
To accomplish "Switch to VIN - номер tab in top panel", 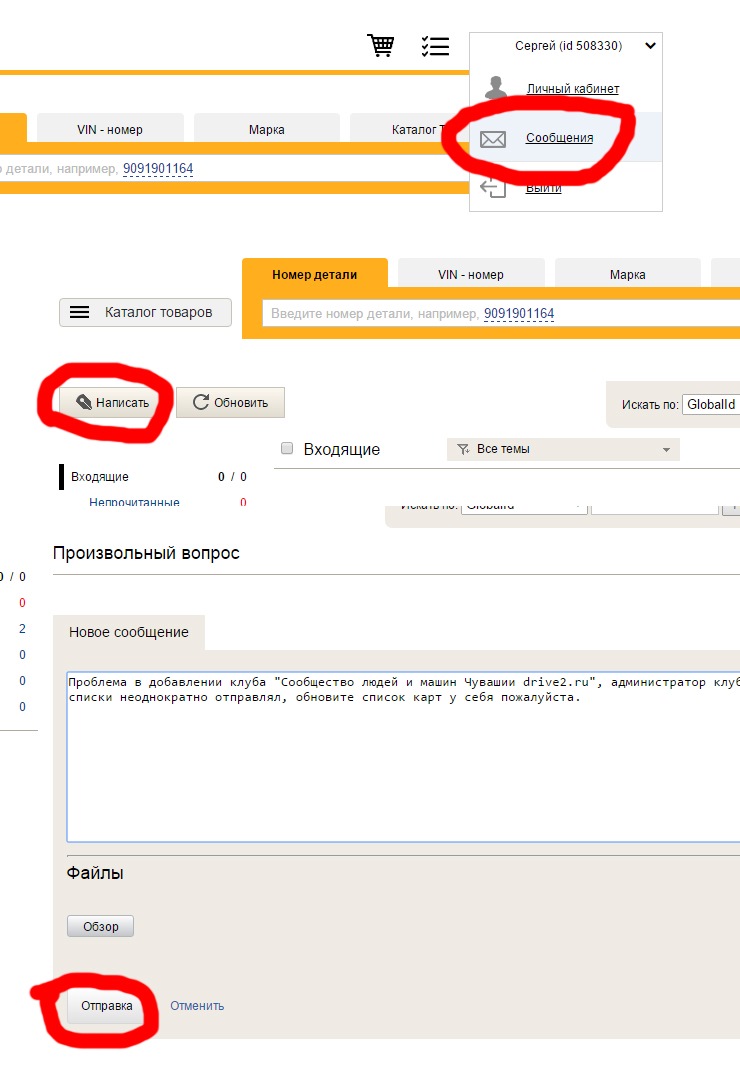I will pos(110,129).
